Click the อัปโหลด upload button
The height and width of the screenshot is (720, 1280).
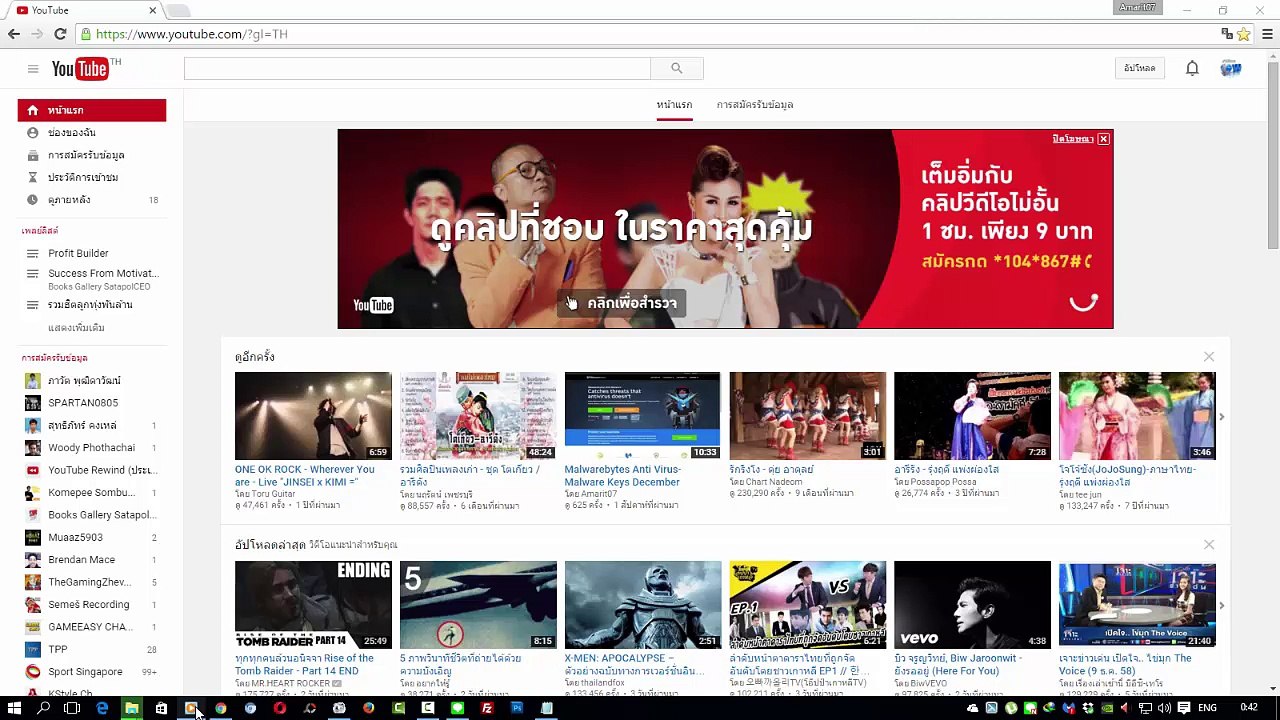[x=1140, y=68]
